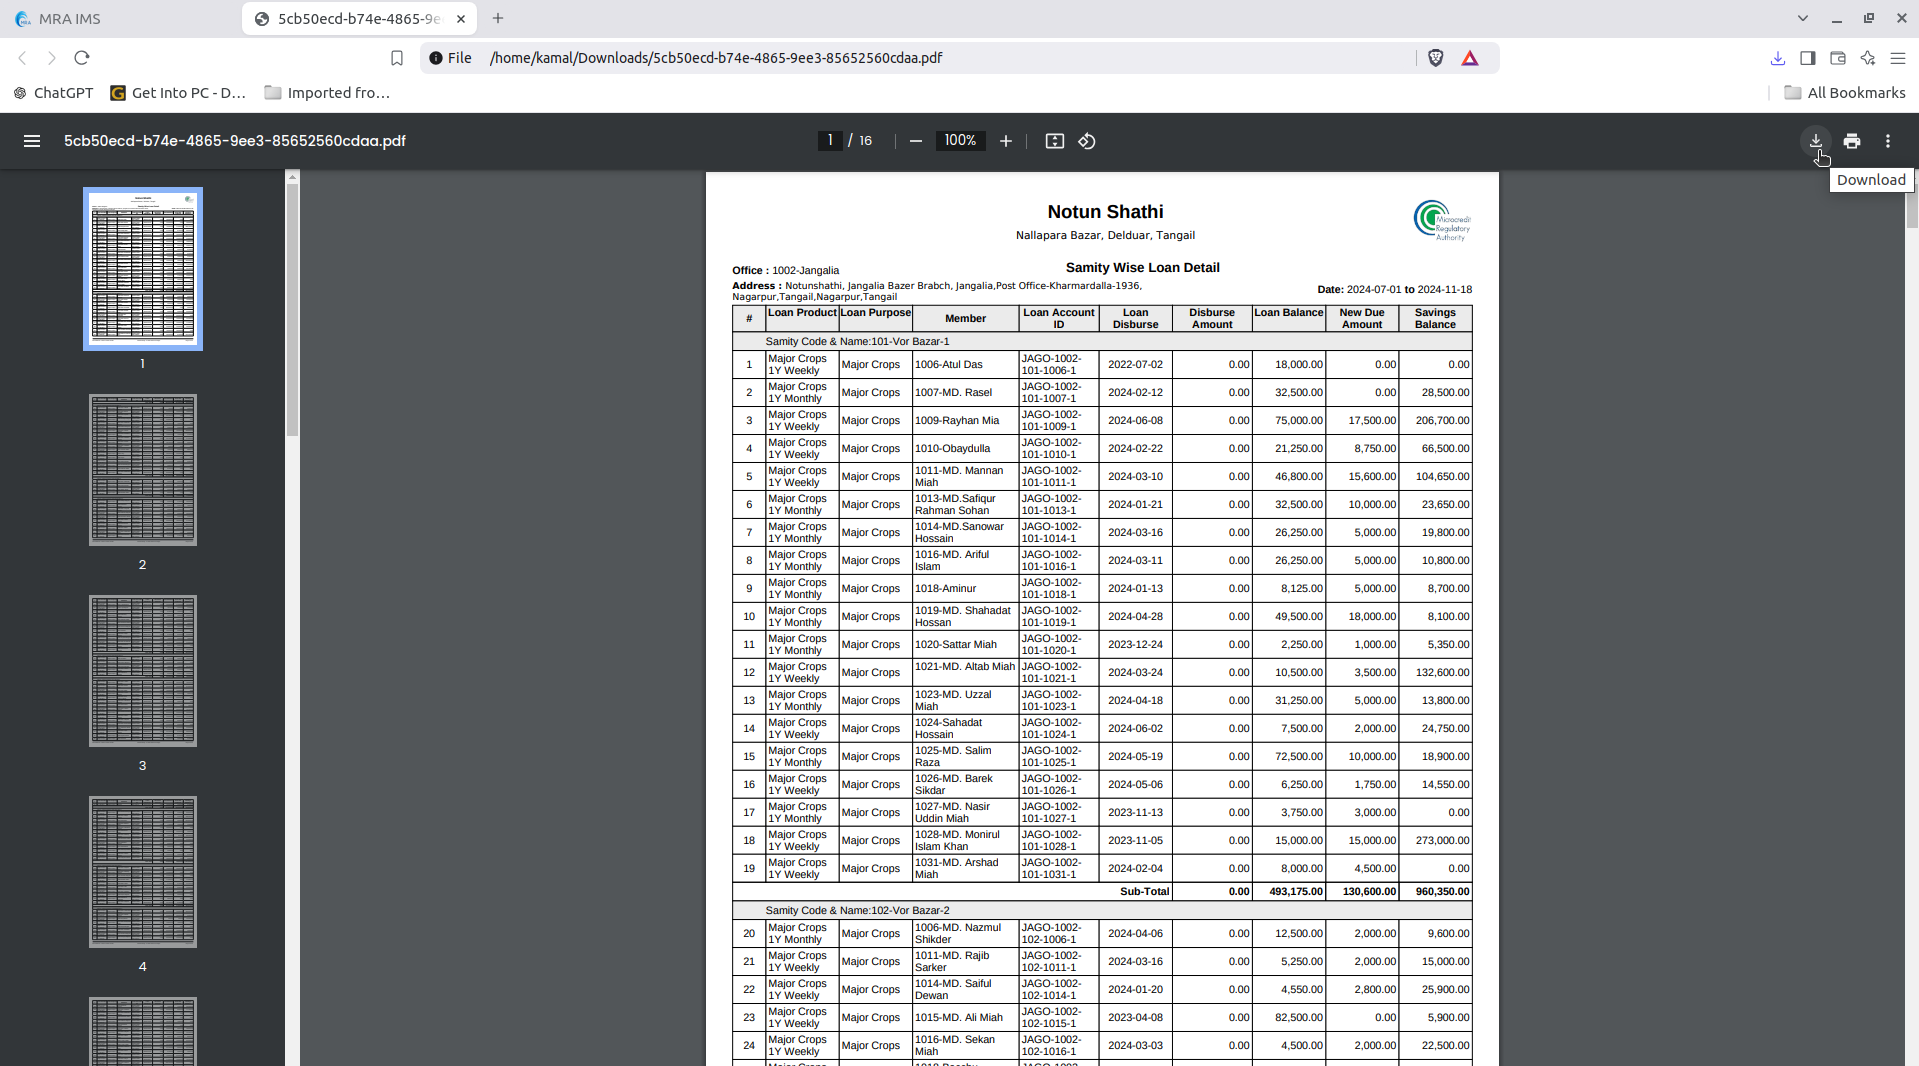Open the PDF viewer more actions menu
Screen dimensions: 1919x1066
1888,141
